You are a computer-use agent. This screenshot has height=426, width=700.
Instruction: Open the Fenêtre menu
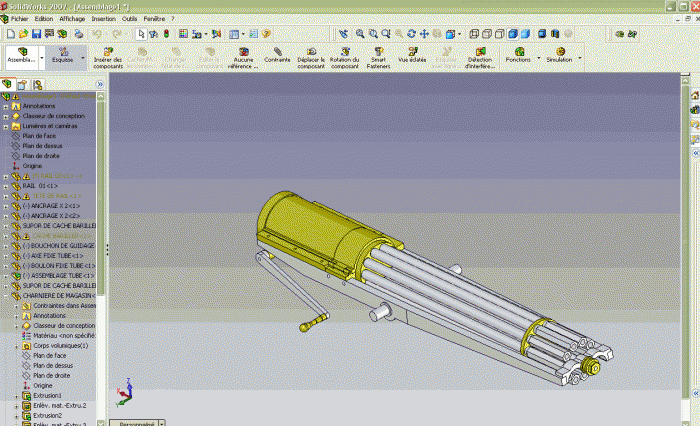pyautogui.click(x=154, y=19)
